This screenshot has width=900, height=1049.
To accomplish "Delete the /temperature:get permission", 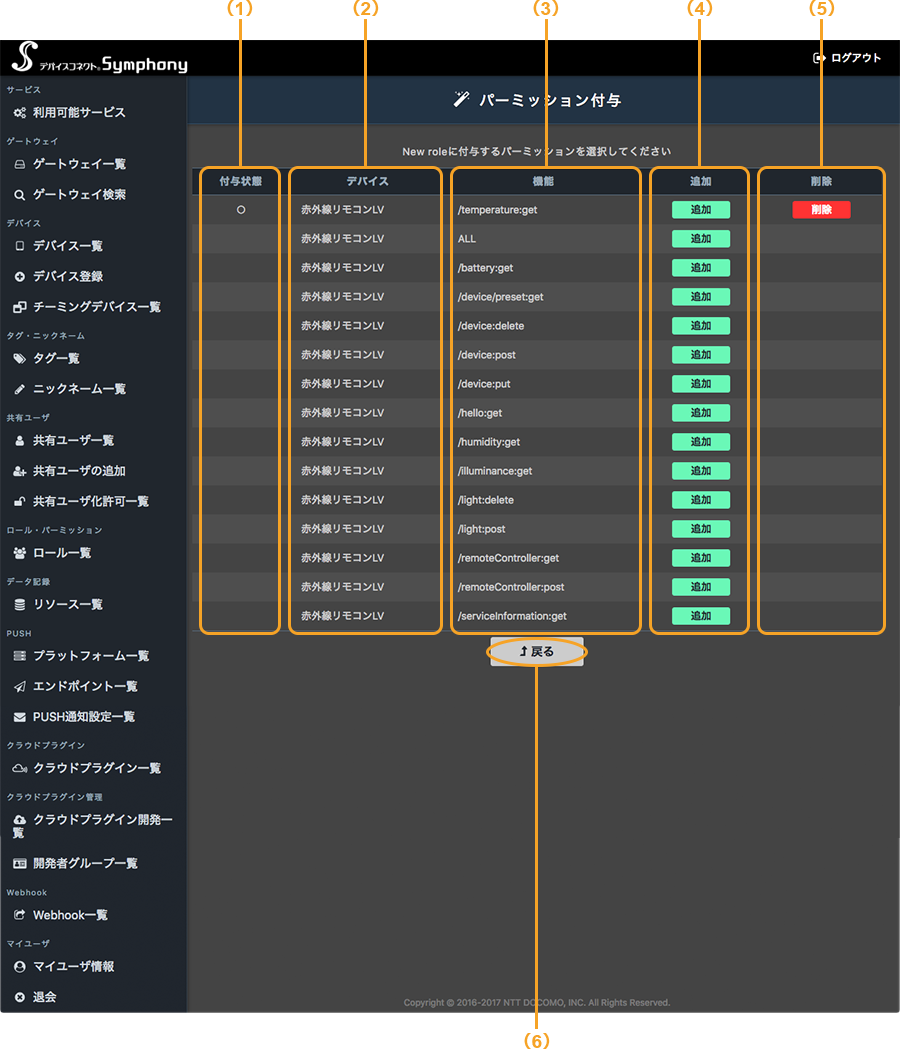I will click(821, 210).
